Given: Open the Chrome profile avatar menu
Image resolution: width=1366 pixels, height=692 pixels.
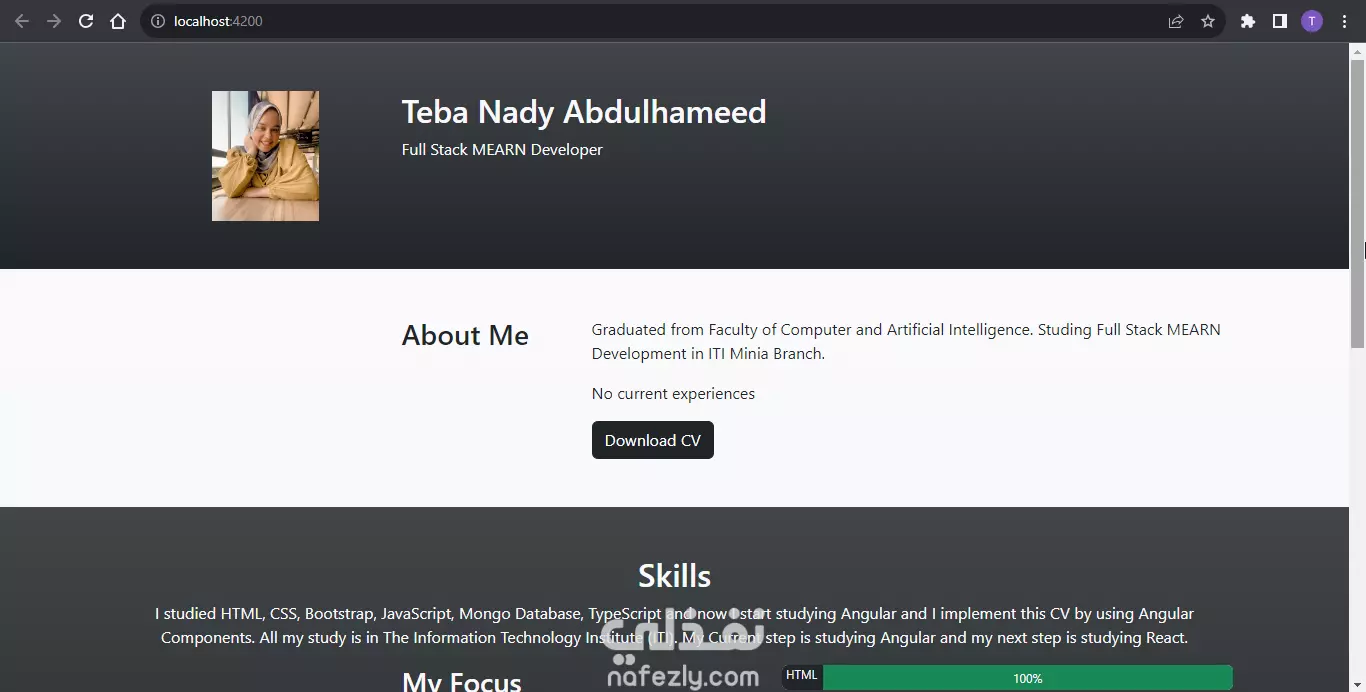Looking at the screenshot, I should (1312, 21).
